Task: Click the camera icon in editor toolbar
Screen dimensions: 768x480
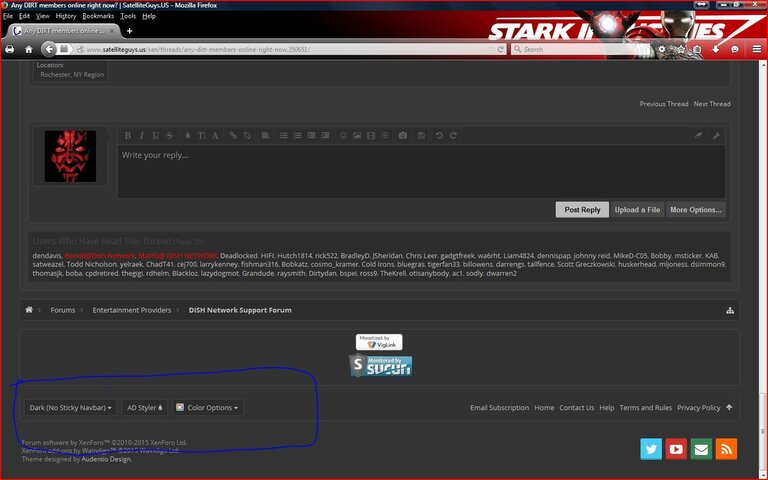Action: tap(403, 136)
